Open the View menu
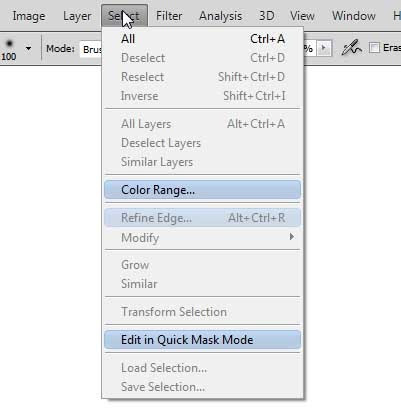 coord(302,16)
